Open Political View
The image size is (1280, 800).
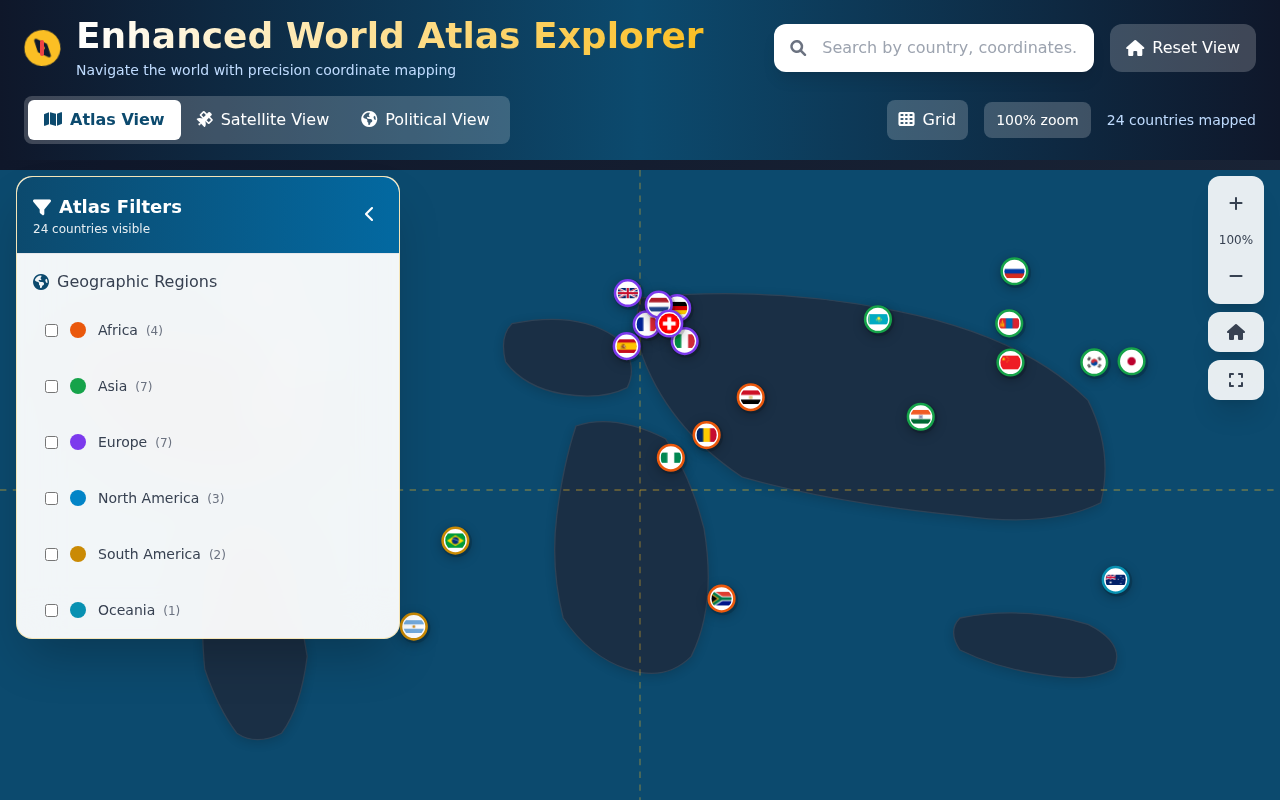pyautogui.click(x=425, y=119)
